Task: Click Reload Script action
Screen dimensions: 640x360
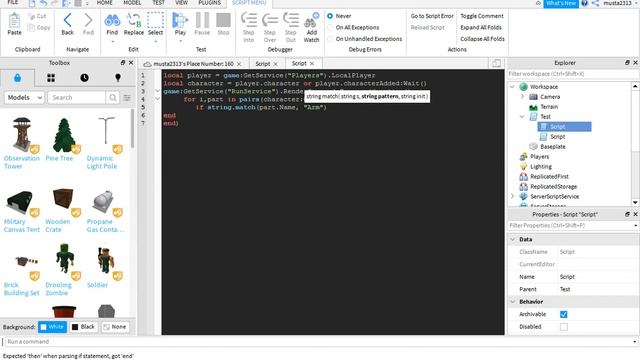Action: click(x=427, y=27)
